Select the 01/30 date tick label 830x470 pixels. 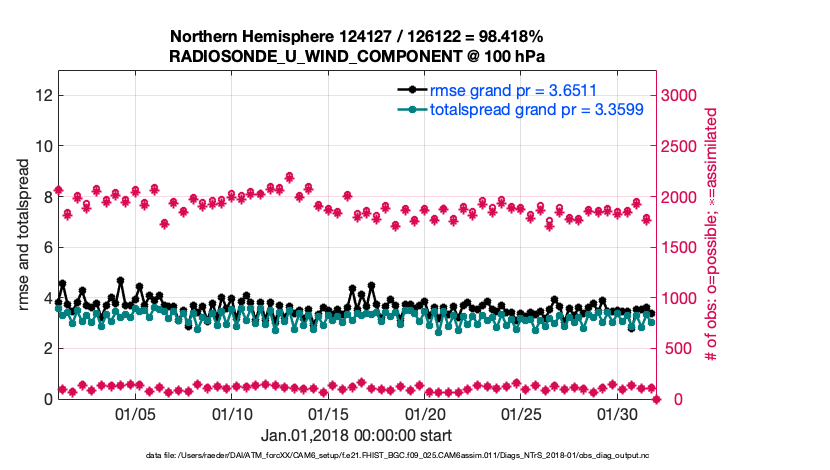tap(617, 415)
